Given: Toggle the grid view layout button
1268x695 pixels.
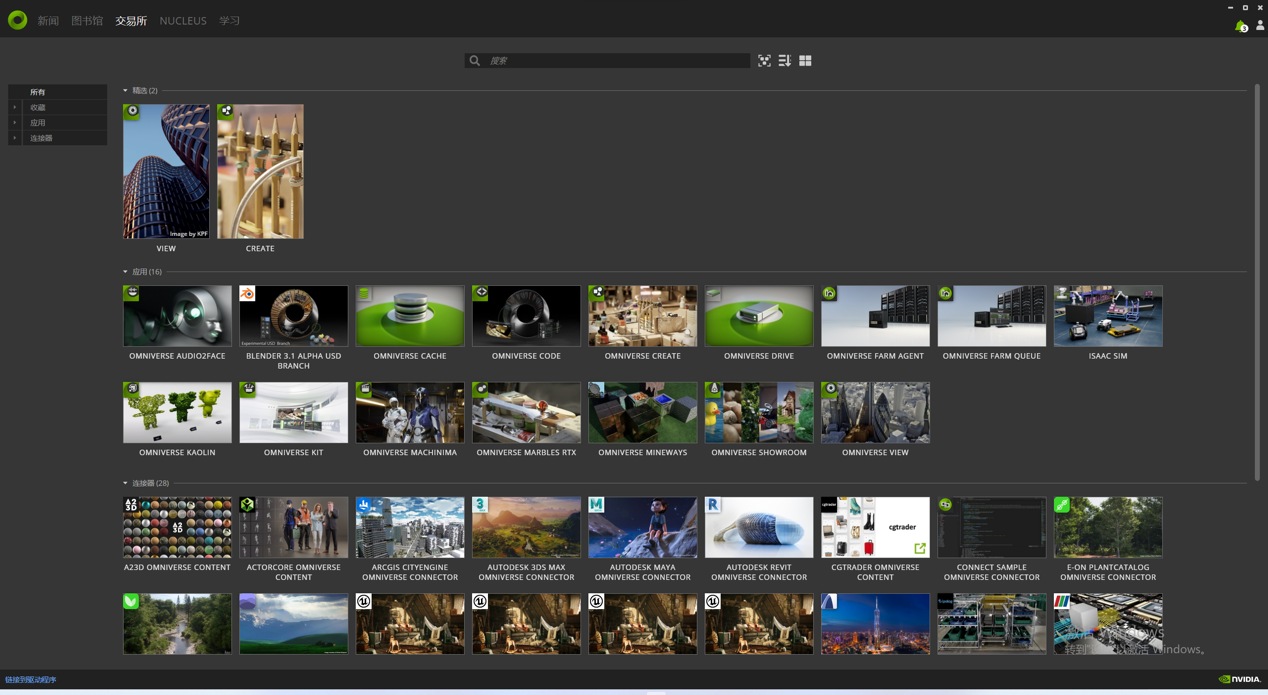Looking at the screenshot, I should tap(805, 61).
